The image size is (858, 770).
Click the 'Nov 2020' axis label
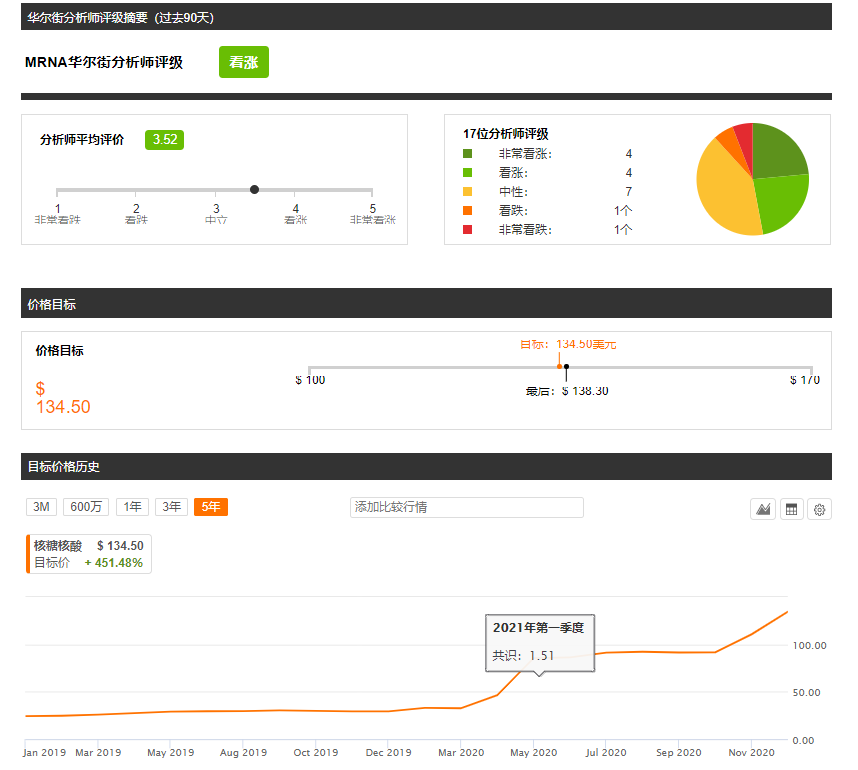click(751, 752)
